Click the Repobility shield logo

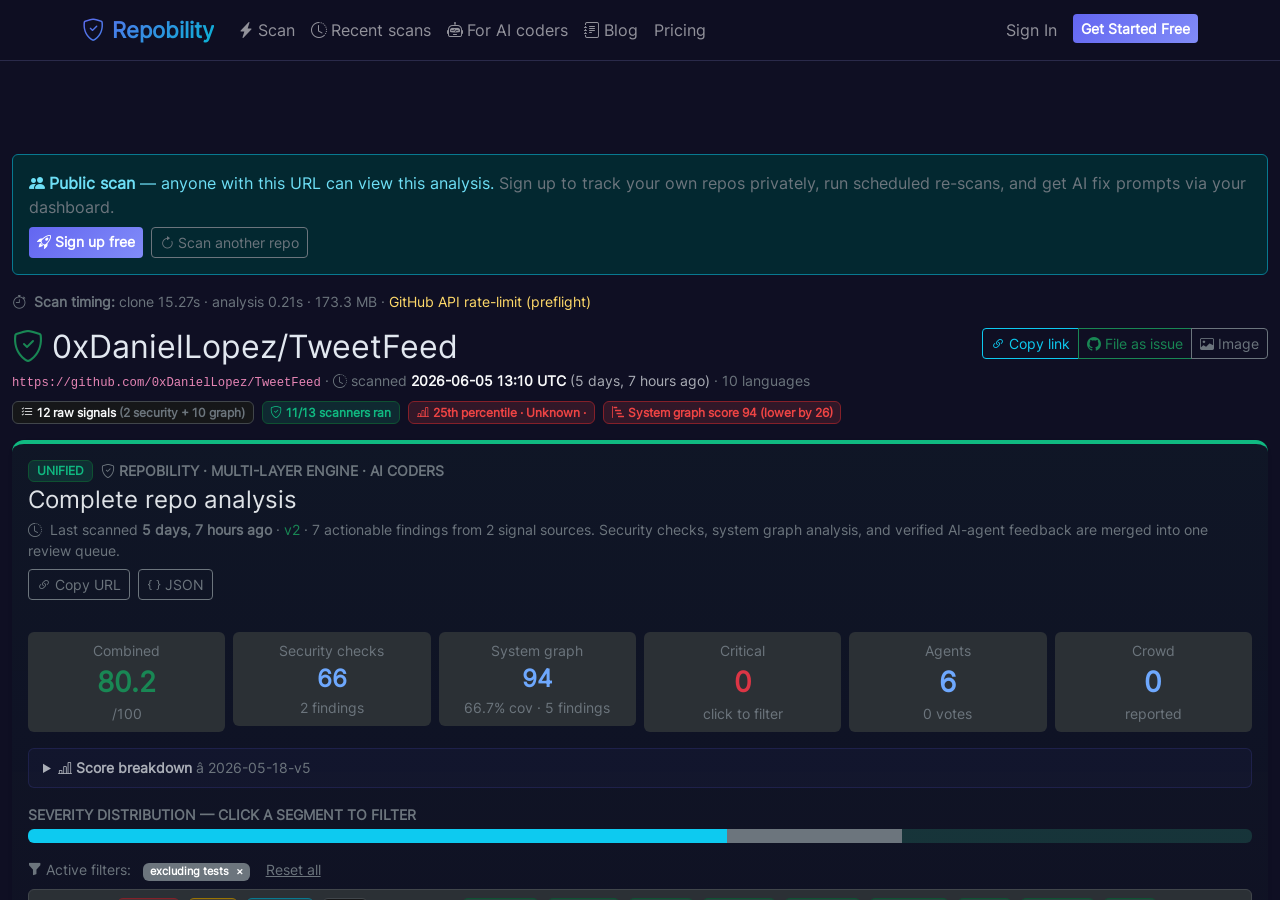(x=93, y=30)
